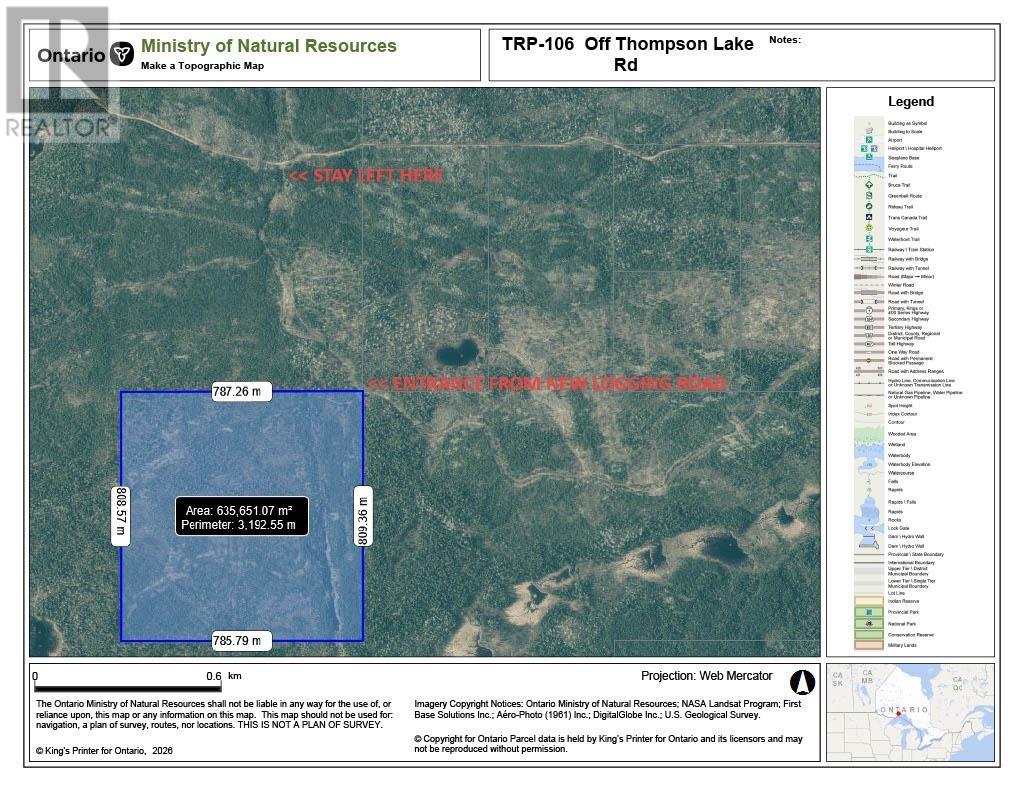Click the Lock Gate legend symbol
Image resolution: width=1024 pixels, height=791 pixels.
(869, 528)
